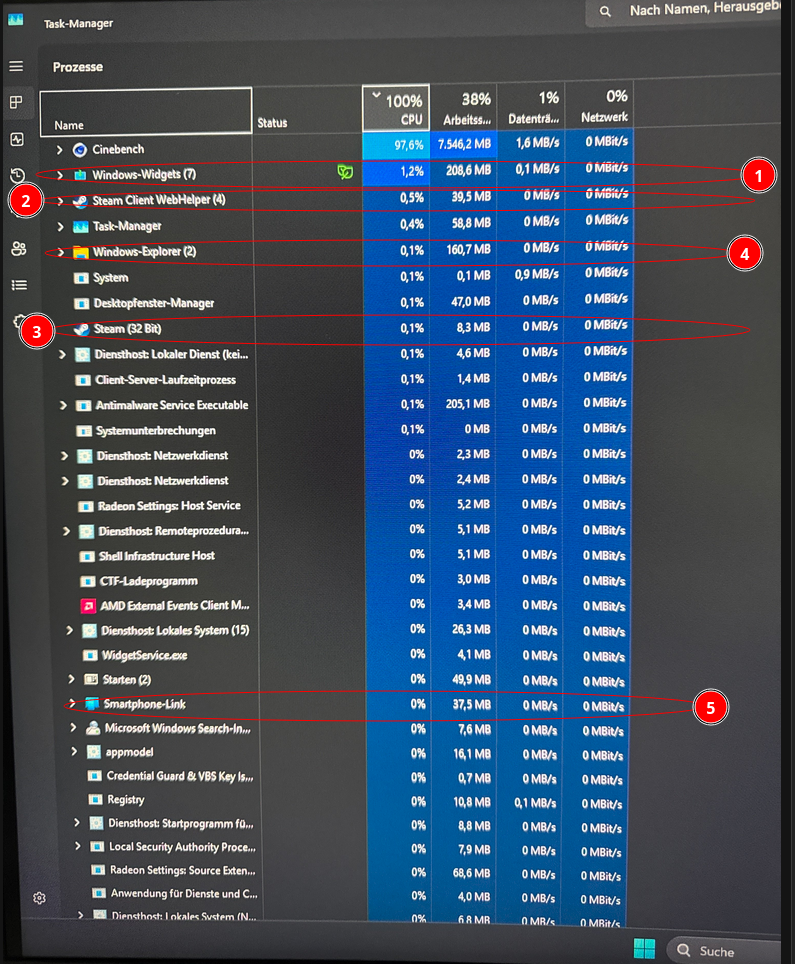Click the Cinebench process icon
This screenshot has height=964, width=795.
[79, 149]
